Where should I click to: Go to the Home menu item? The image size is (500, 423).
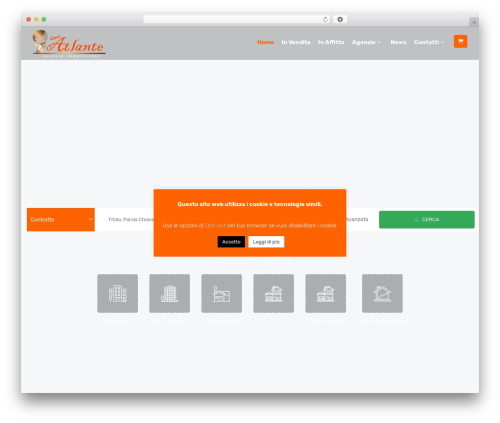coord(265,42)
